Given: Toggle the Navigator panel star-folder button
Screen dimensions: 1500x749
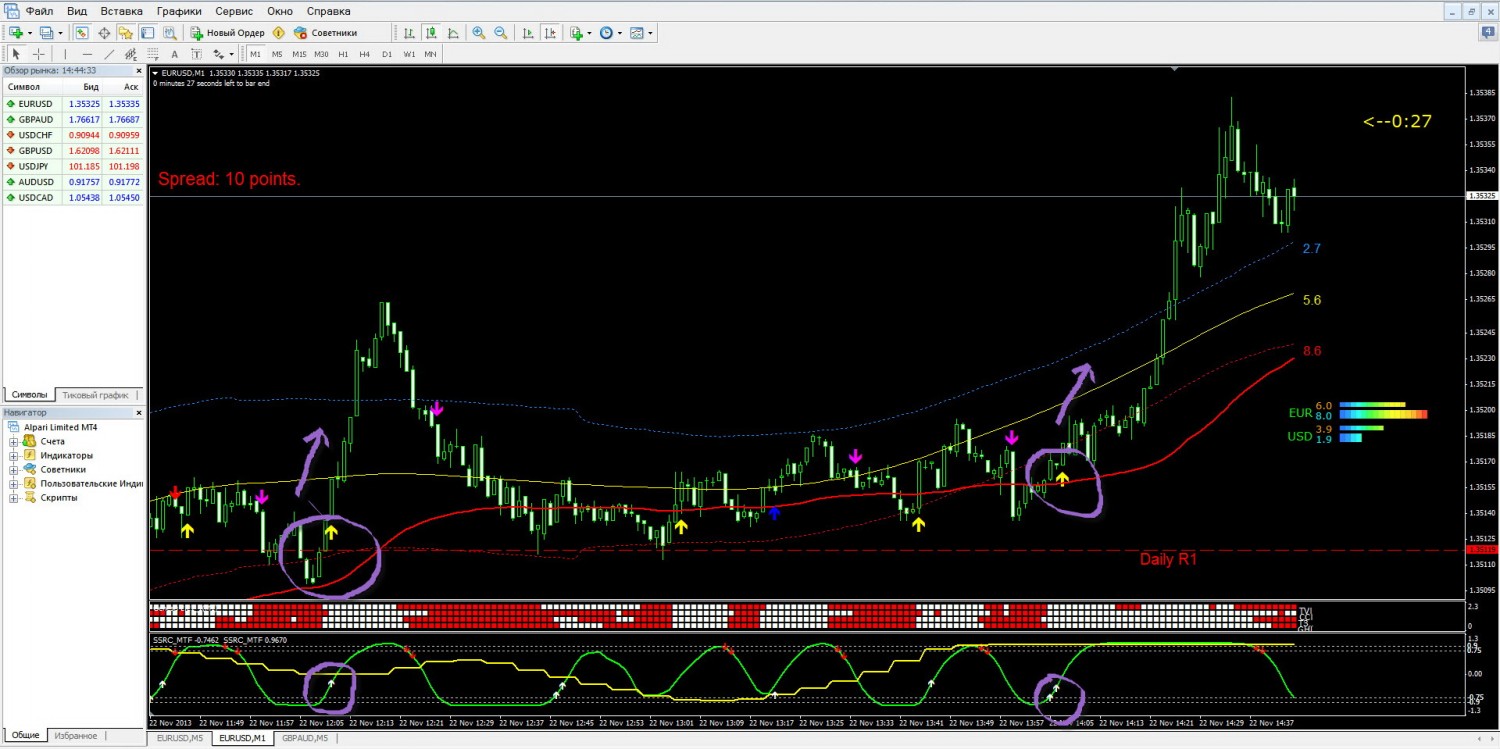Looking at the screenshot, I should point(125,33).
